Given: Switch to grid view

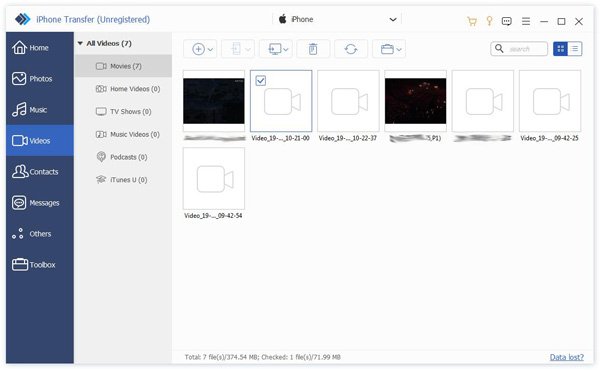Looking at the screenshot, I should coord(561,49).
